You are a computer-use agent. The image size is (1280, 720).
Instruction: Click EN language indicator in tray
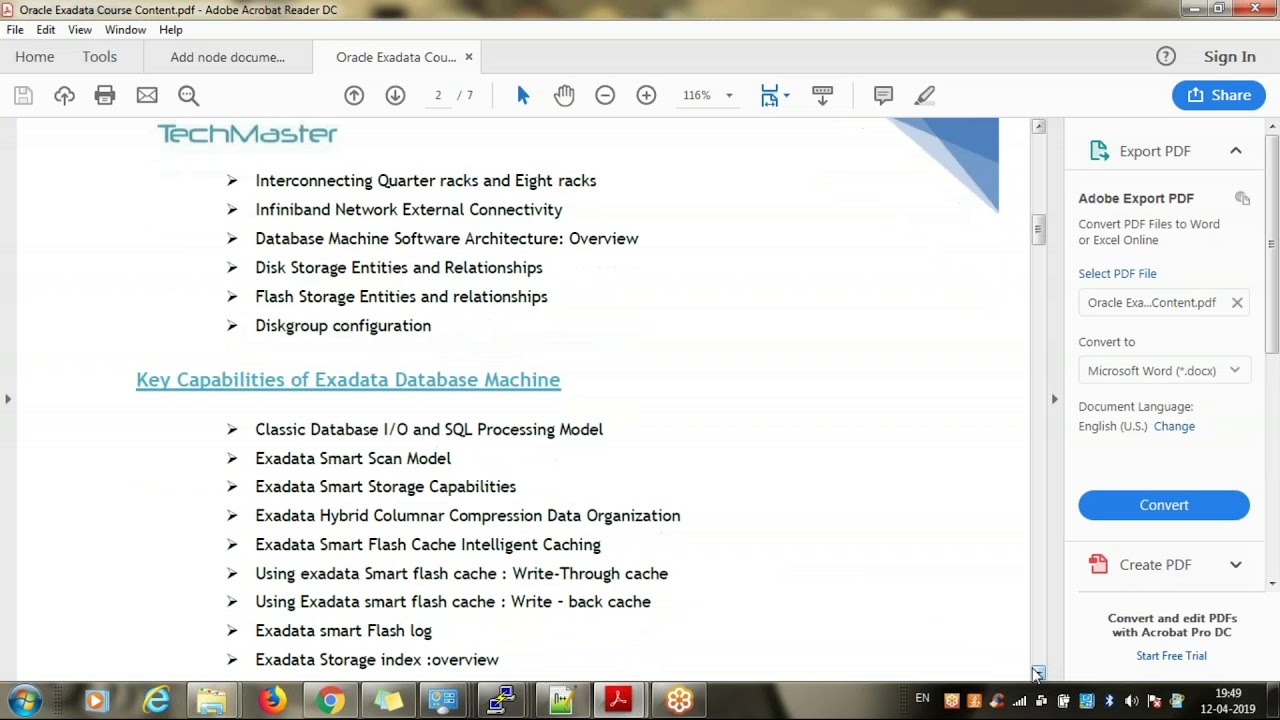click(x=922, y=697)
